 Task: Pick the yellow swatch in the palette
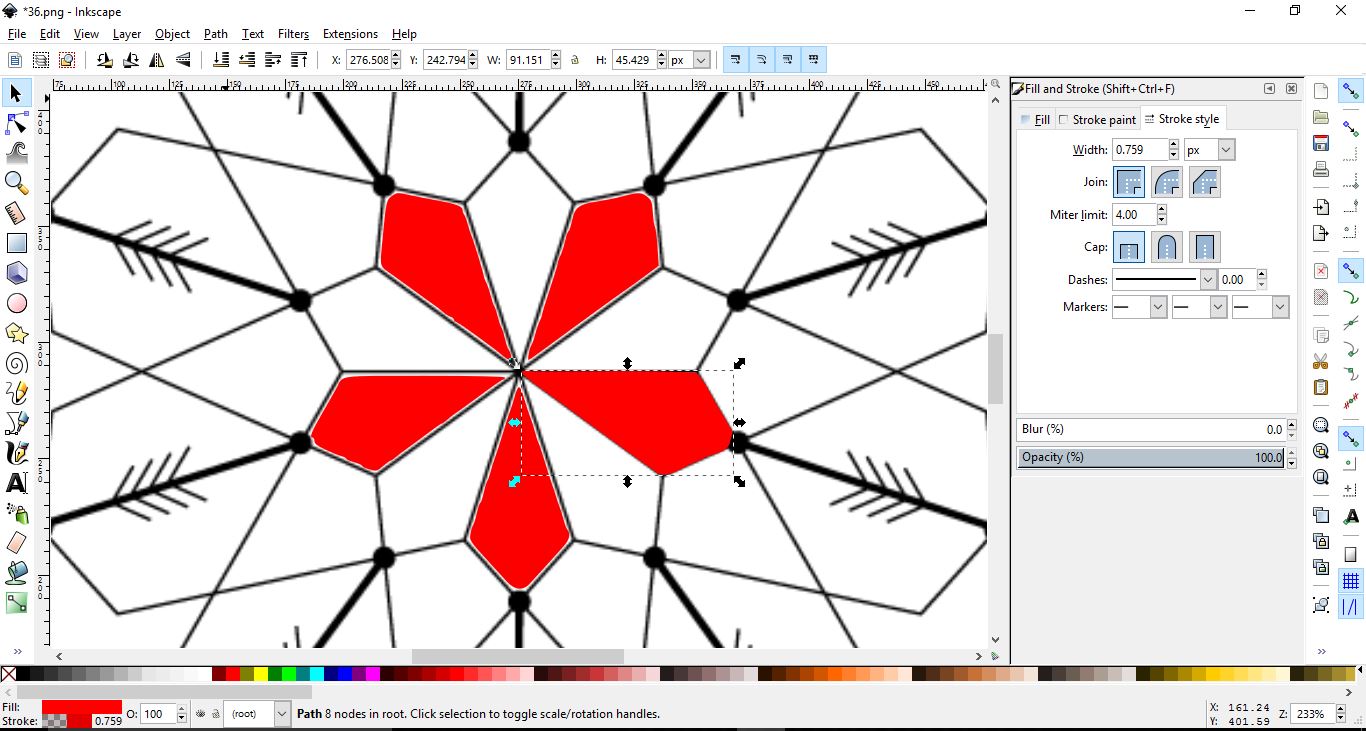pos(263,675)
